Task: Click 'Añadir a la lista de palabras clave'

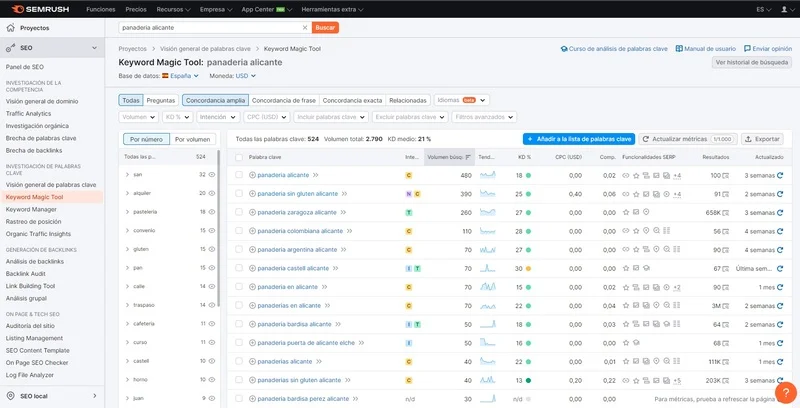Action: click(x=578, y=139)
